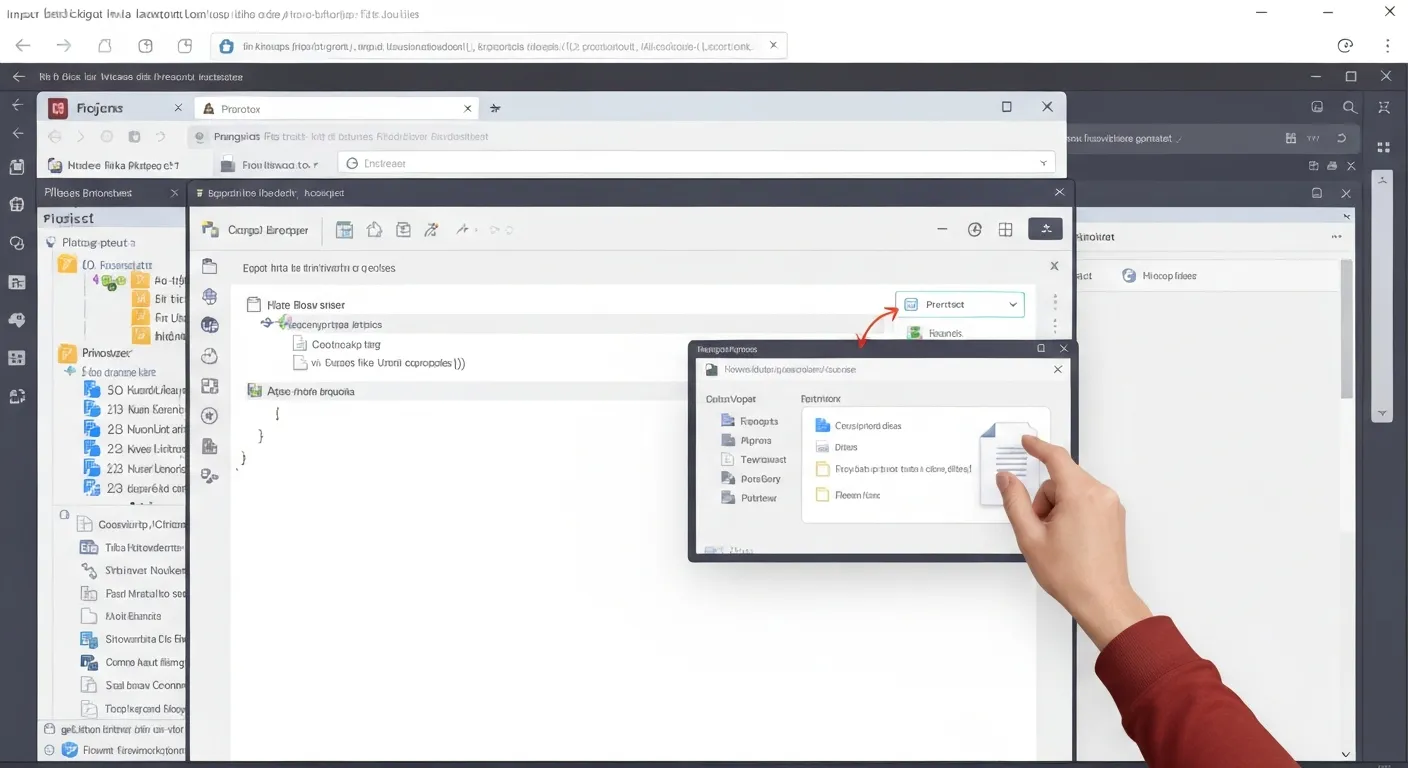The image size is (1408, 768).
Task: Click the scroll-down arrow on the right scrollbar
Action: point(1383,413)
